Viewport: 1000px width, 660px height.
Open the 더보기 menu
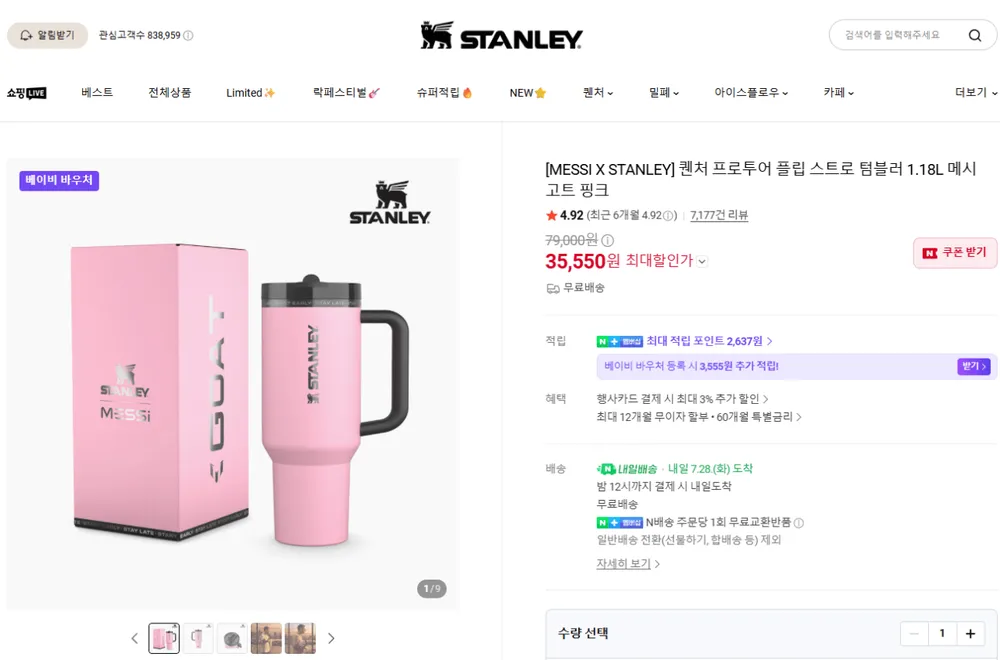point(976,93)
